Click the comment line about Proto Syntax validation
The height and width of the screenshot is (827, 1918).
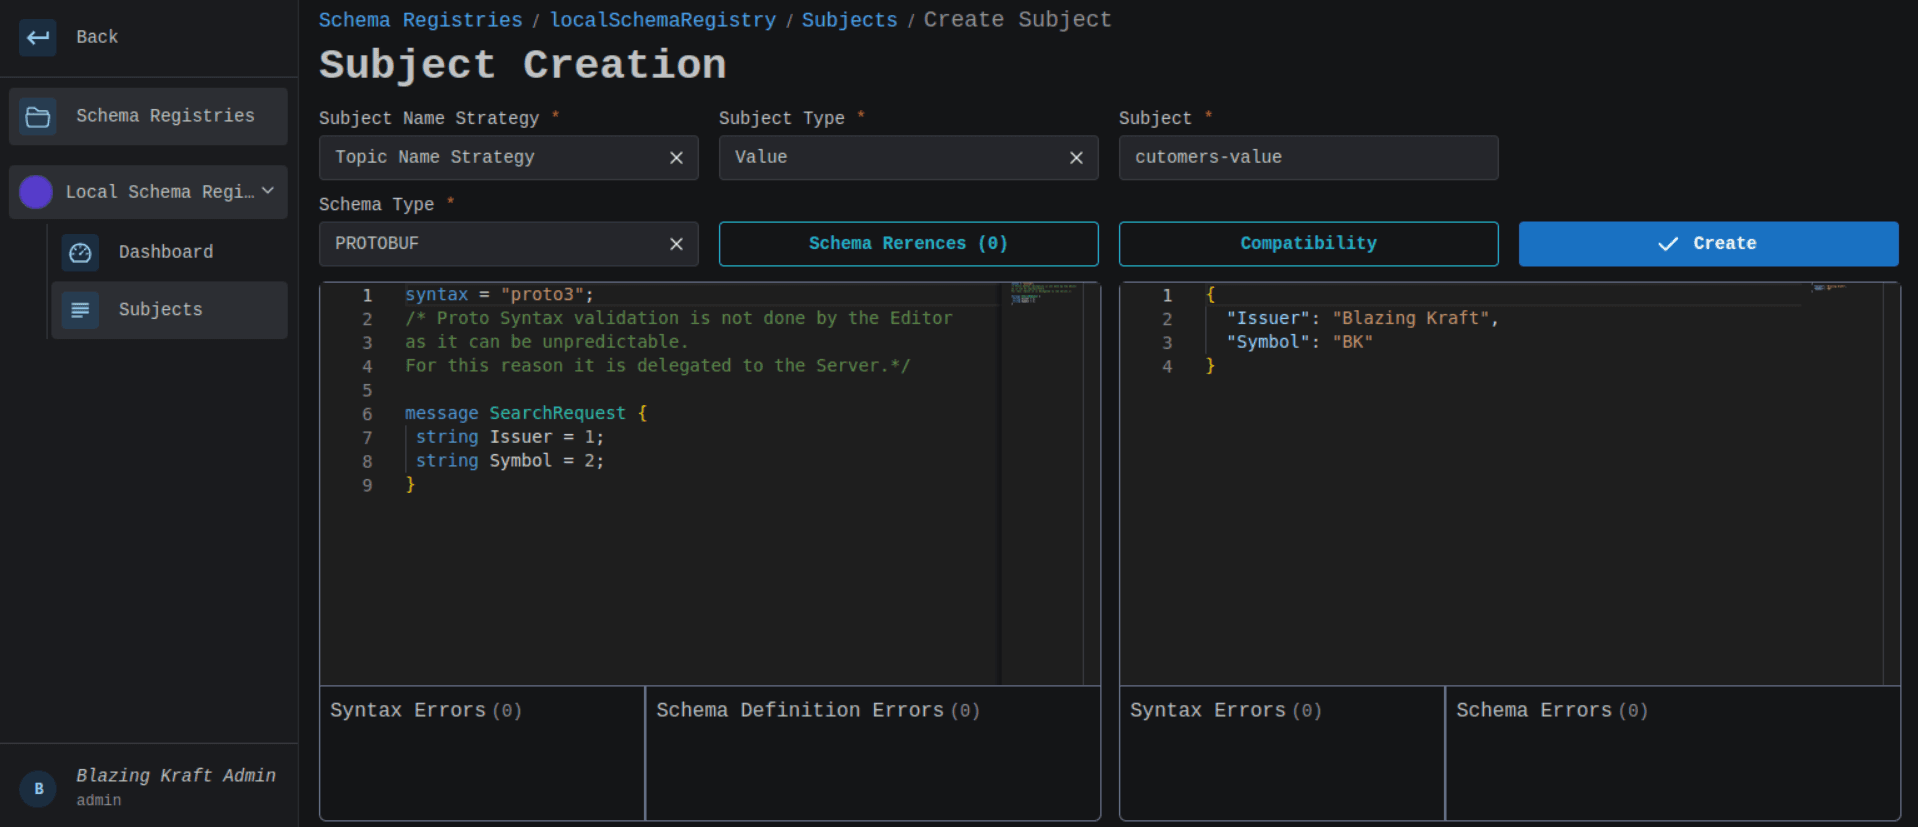(x=679, y=318)
